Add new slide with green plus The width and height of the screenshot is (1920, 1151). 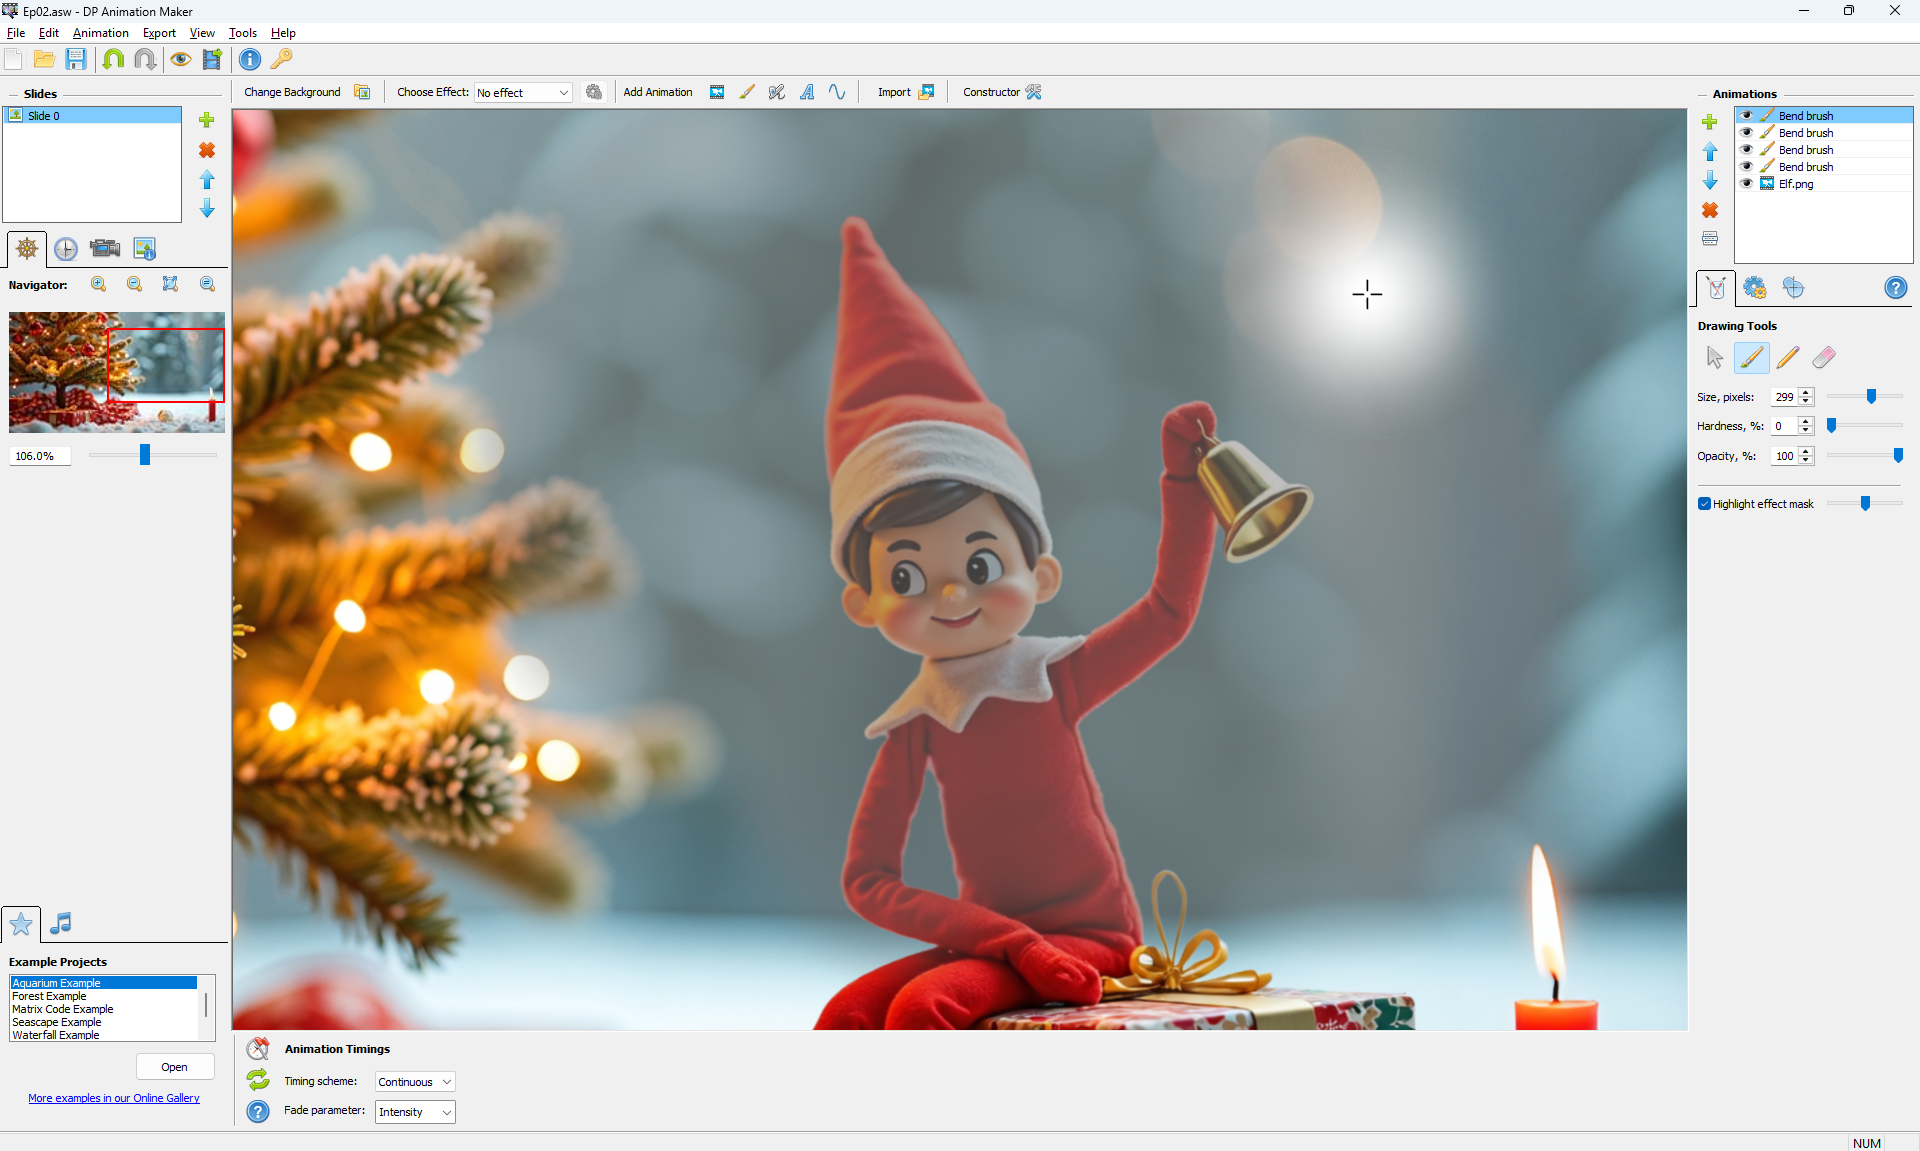tap(207, 120)
